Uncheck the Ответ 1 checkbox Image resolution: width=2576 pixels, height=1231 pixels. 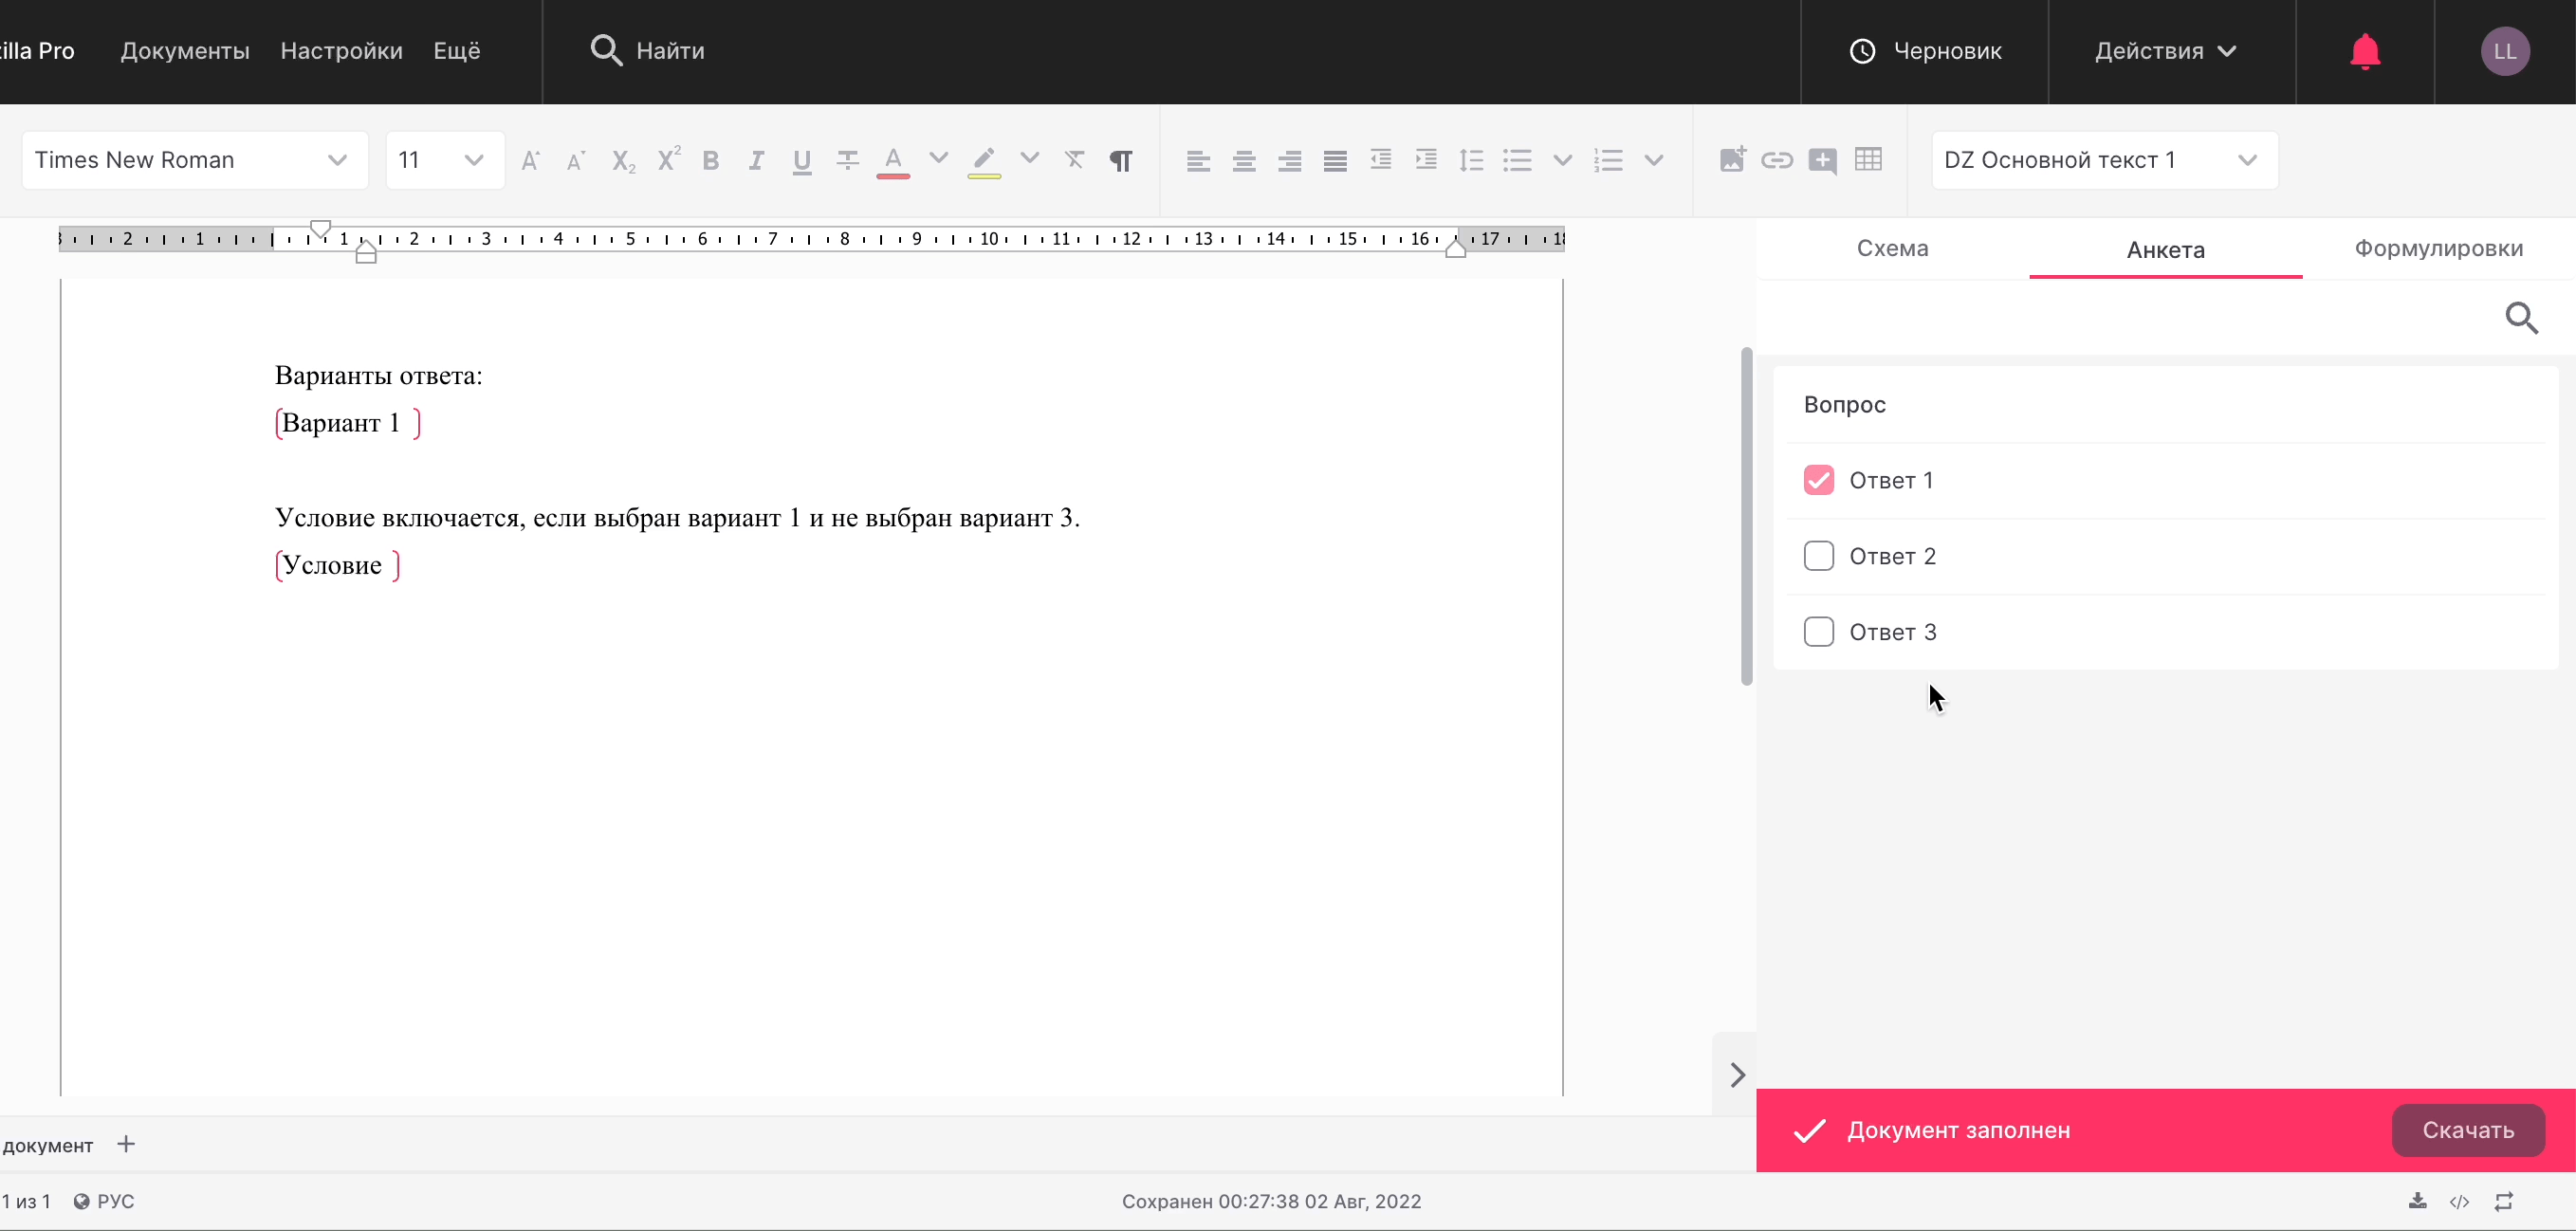pyautogui.click(x=1818, y=480)
